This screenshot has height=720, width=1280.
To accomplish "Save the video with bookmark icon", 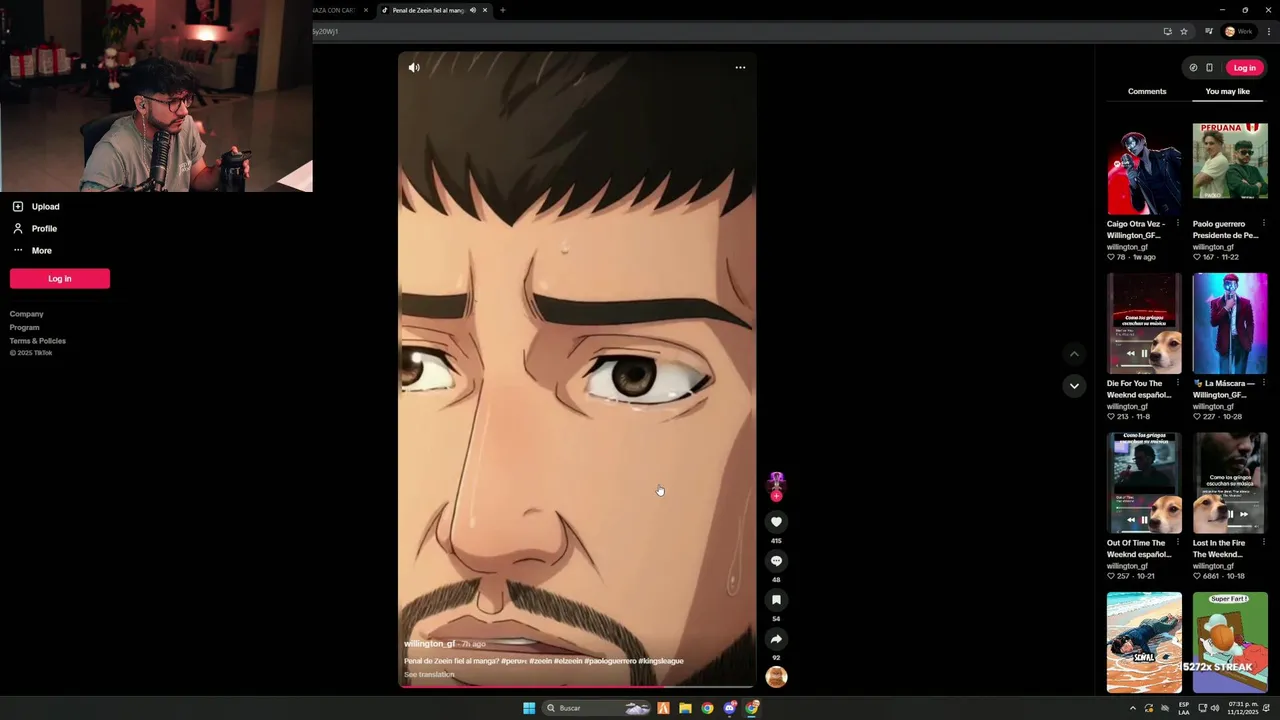I will (x=776, y=600).
